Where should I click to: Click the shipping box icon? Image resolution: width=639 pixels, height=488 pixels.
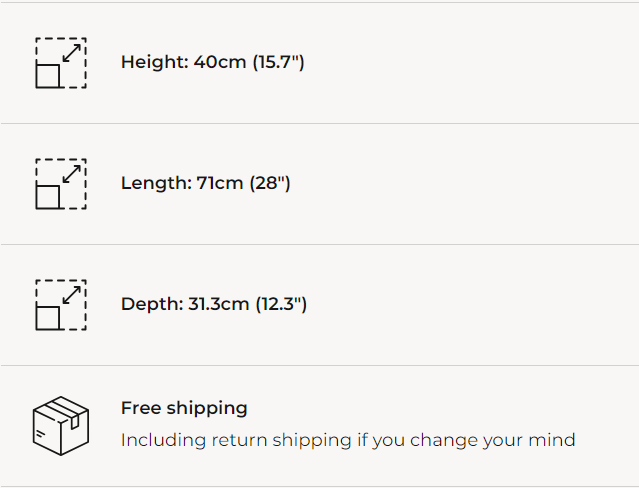click(61, 426)
